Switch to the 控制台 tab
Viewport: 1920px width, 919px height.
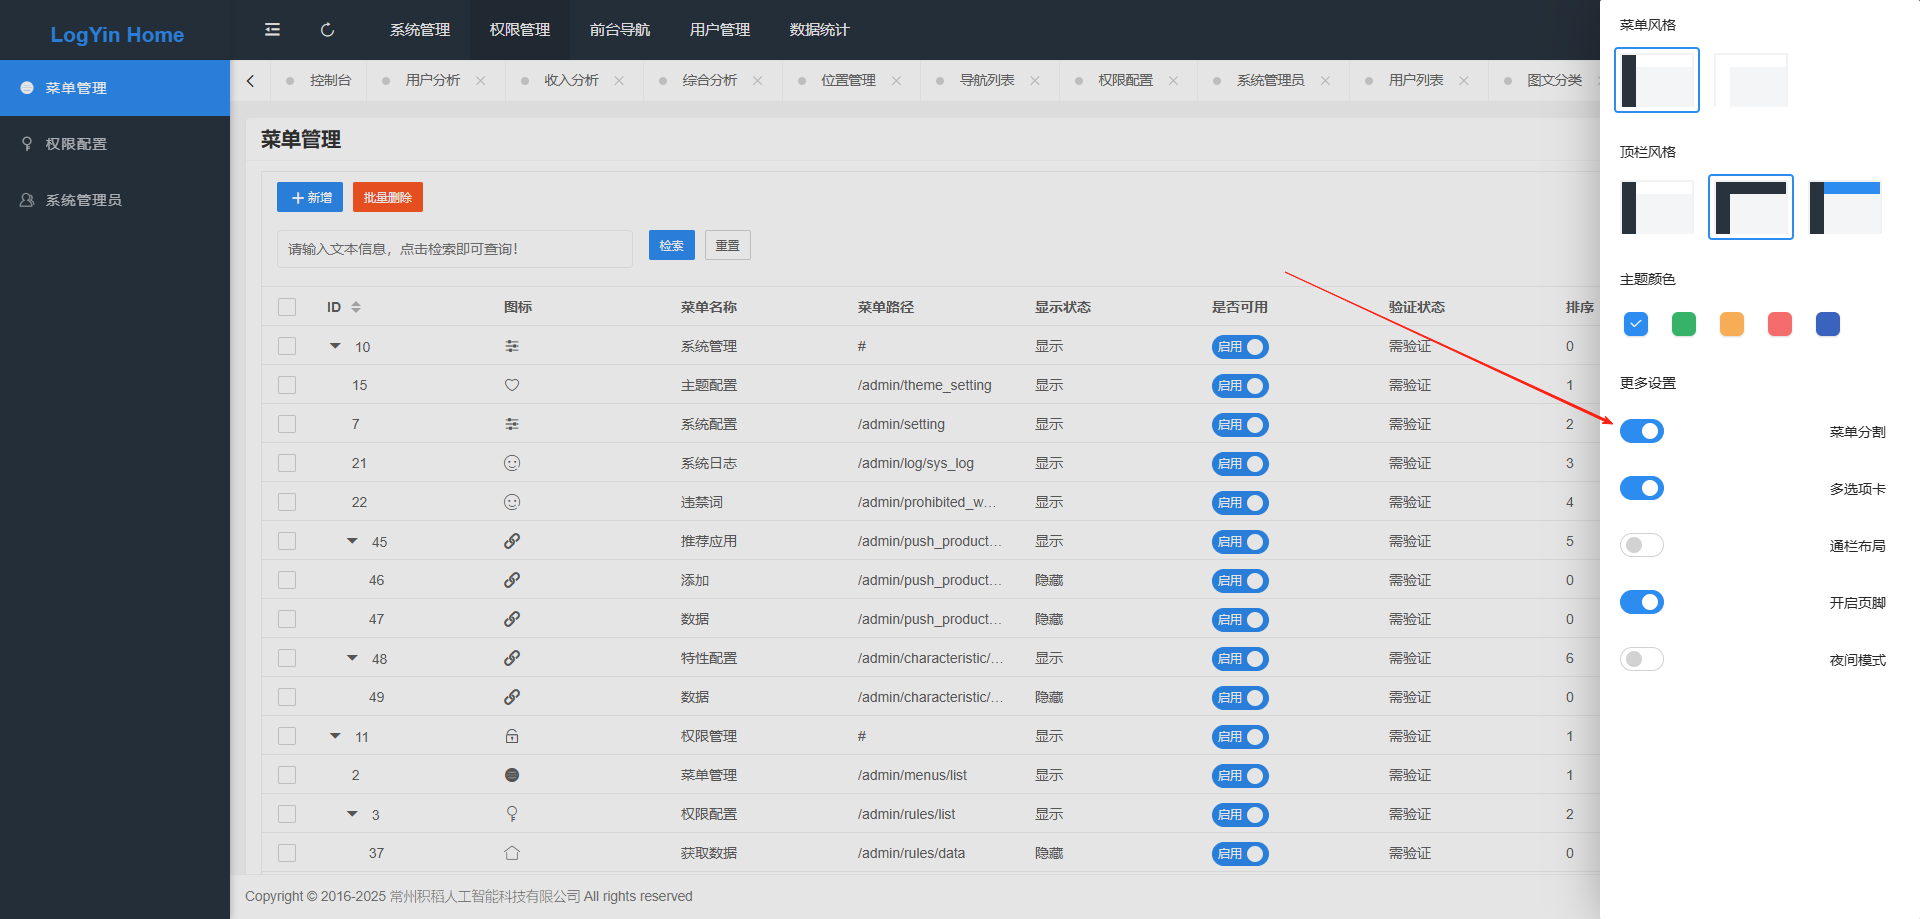tap(319, 81)
